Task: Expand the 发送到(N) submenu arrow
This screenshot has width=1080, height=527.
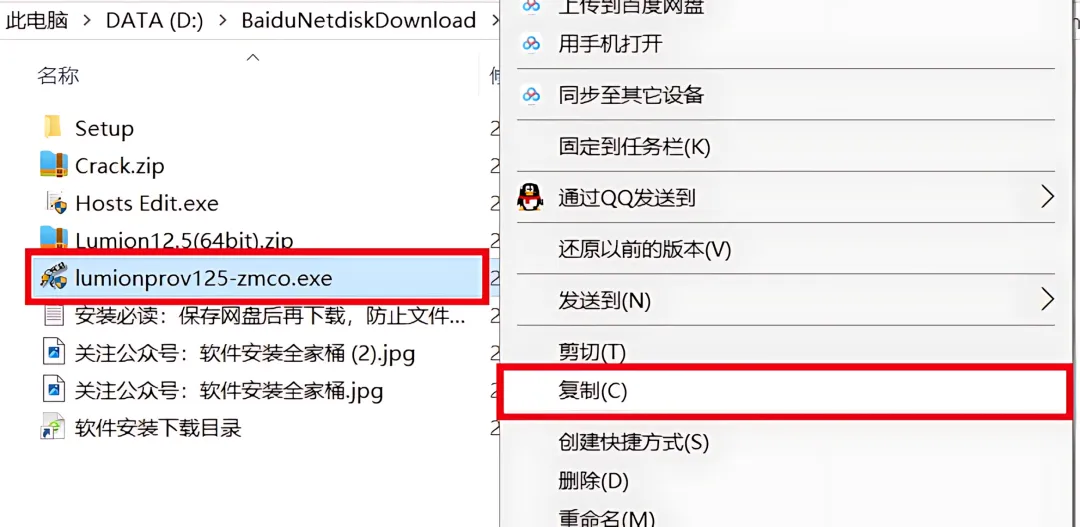Action: click(1047, 299)
